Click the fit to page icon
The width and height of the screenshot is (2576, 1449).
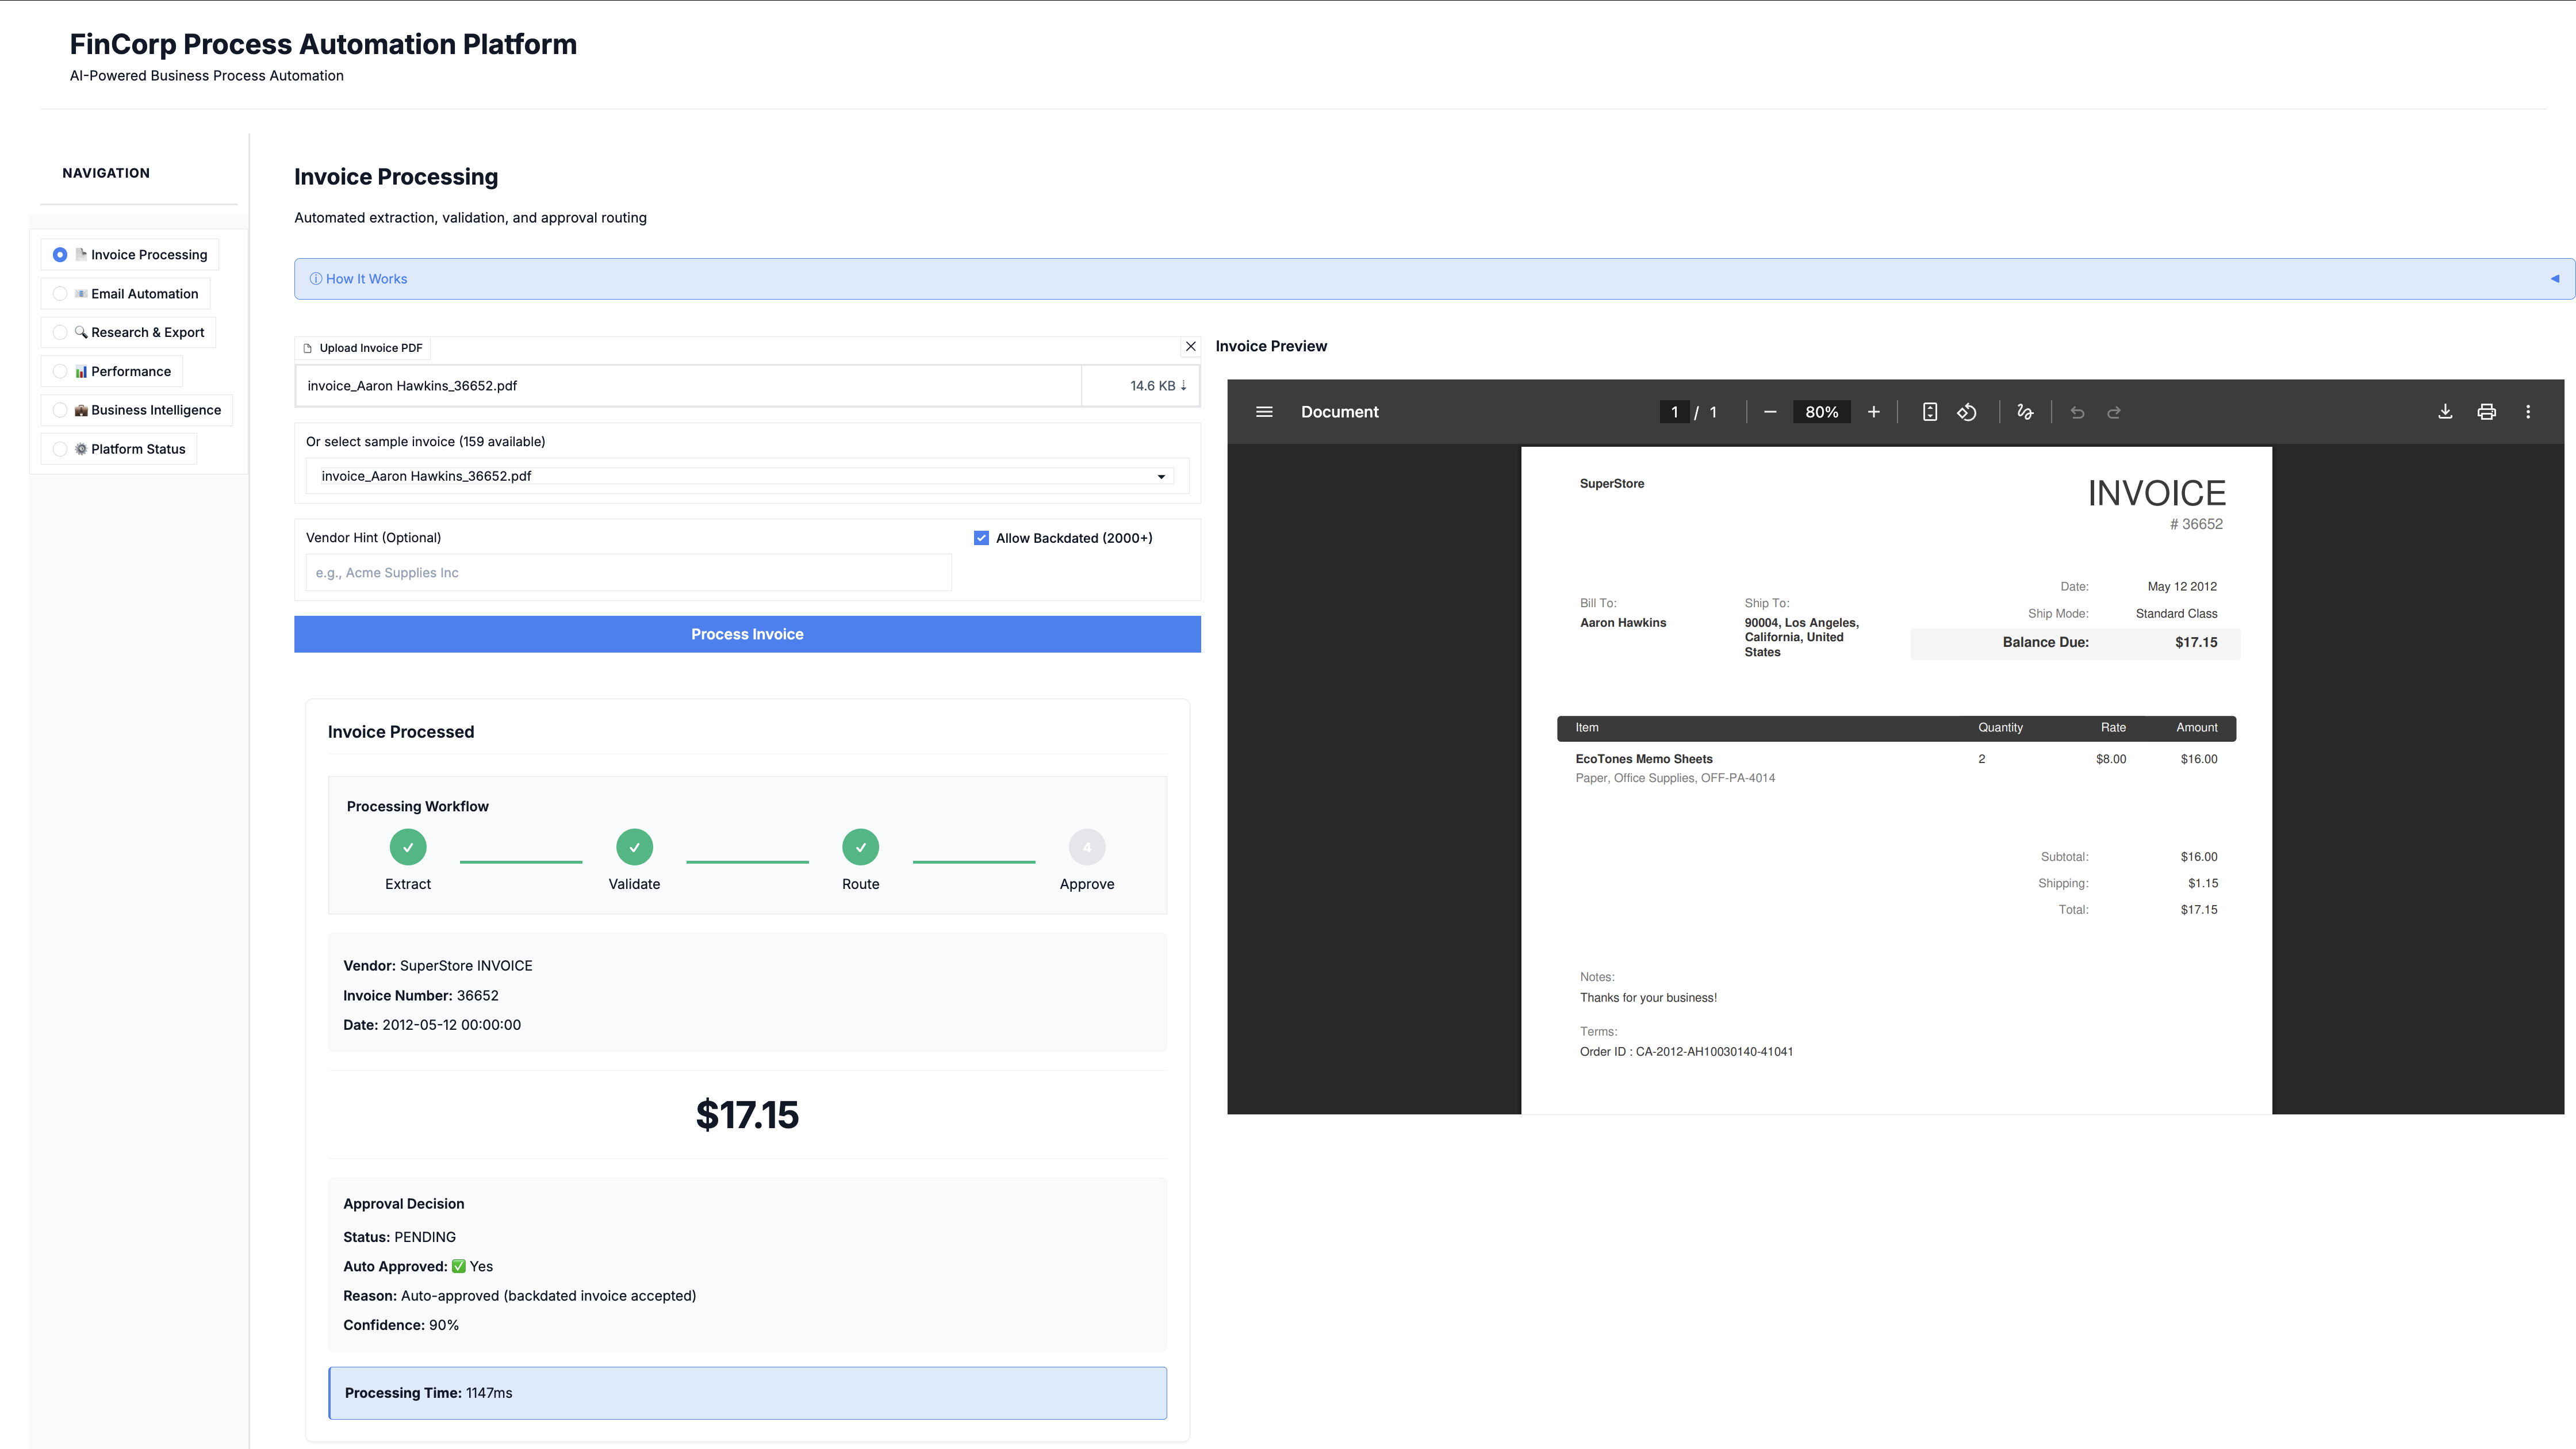(1930, 412)
